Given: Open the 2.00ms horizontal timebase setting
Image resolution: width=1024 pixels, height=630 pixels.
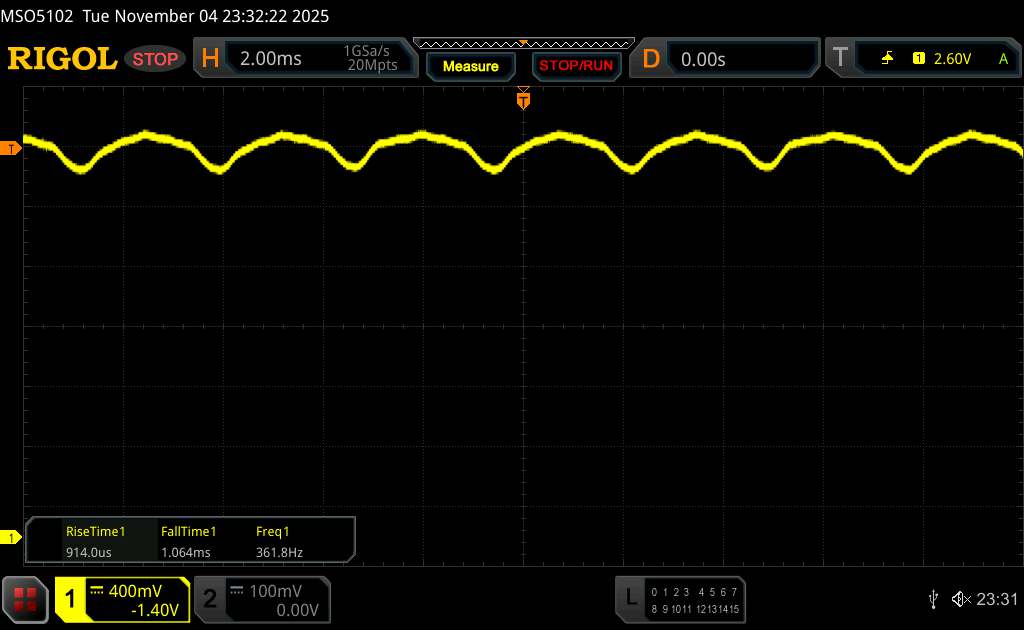Looking at the screenshot, I should (x=270, y=59).
